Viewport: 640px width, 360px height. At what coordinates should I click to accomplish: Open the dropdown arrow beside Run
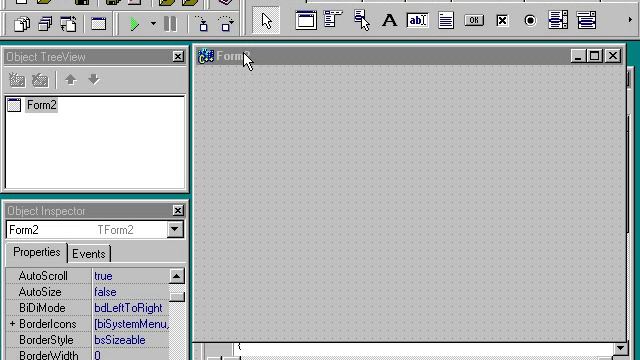pyautogui.click(x=153, y=24)
